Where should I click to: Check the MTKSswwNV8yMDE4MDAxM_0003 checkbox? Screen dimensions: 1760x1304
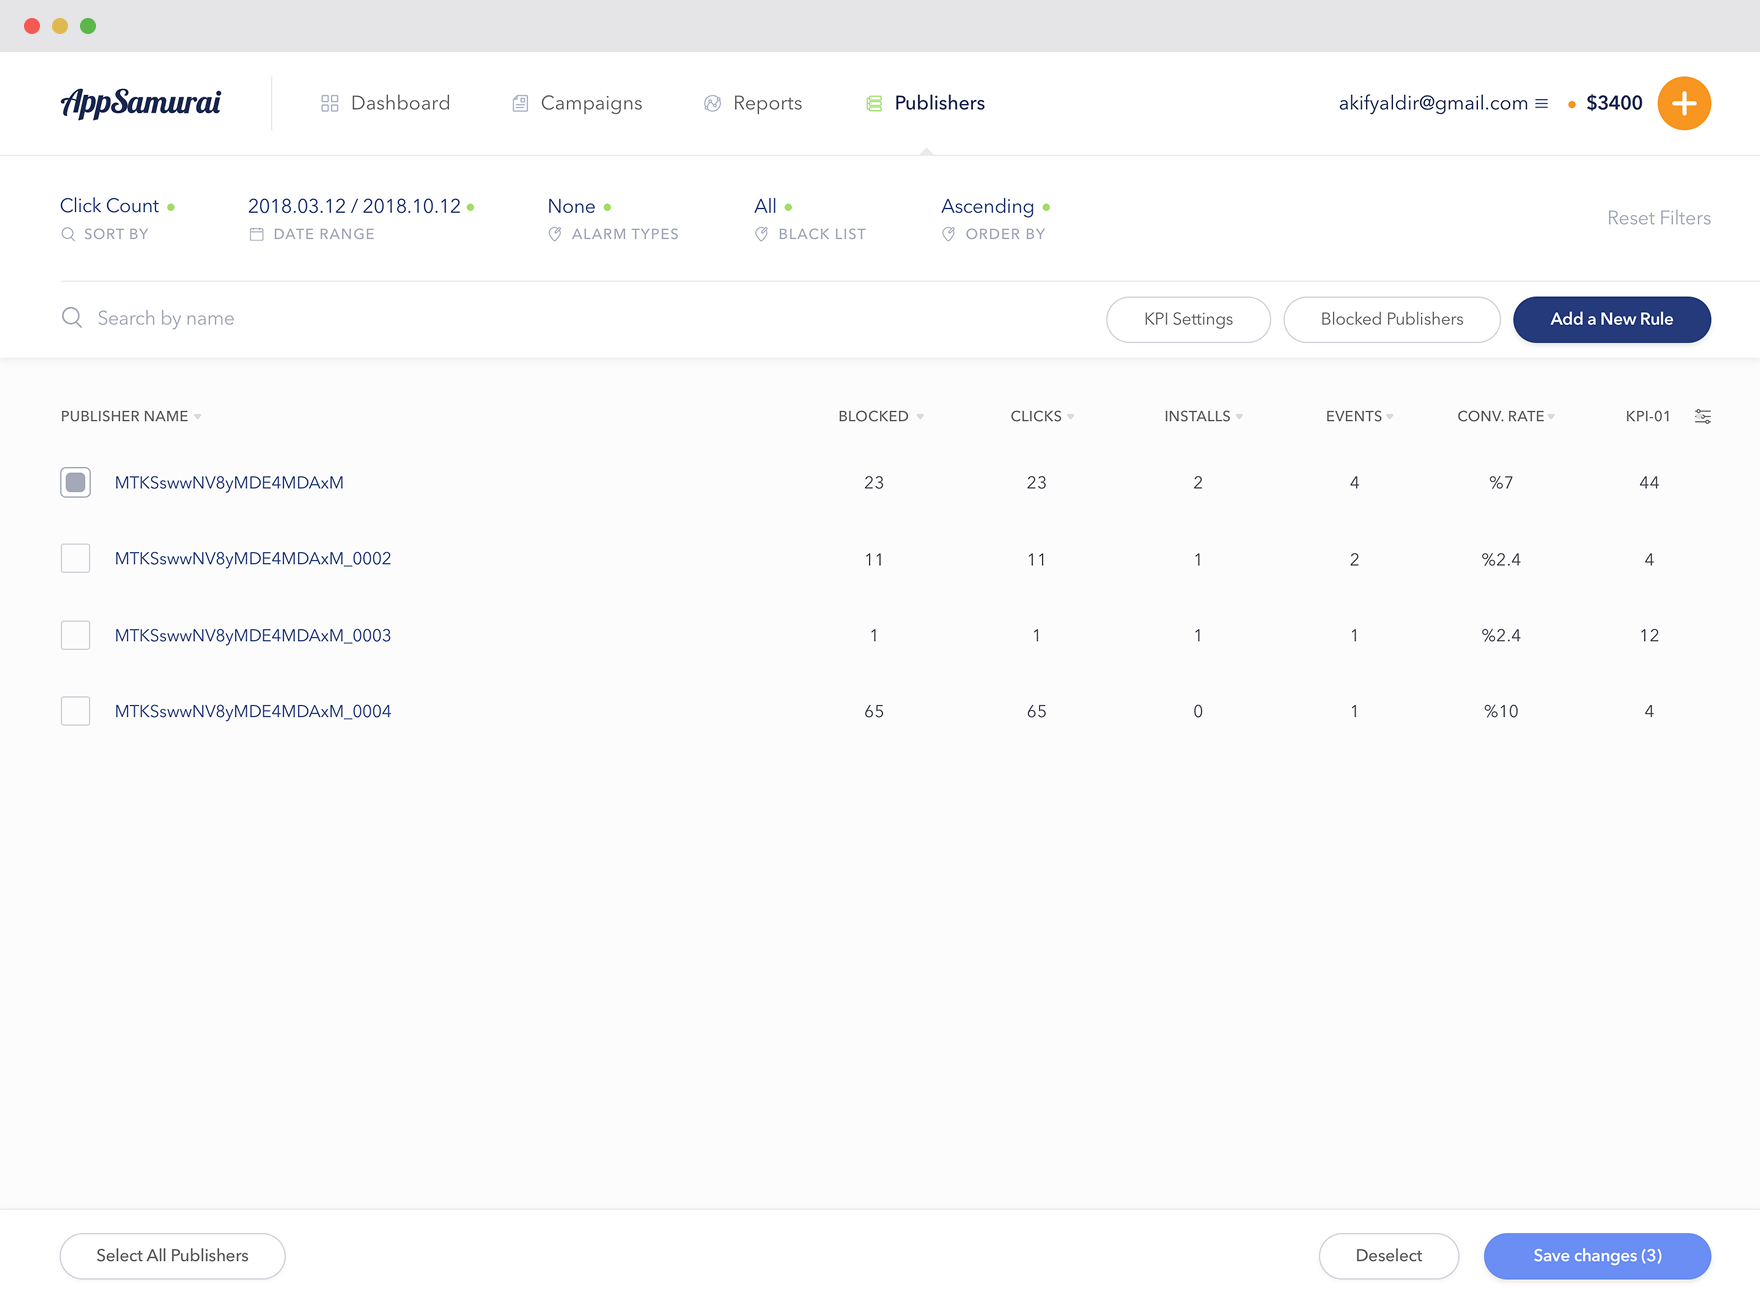(x=75, y=635)
